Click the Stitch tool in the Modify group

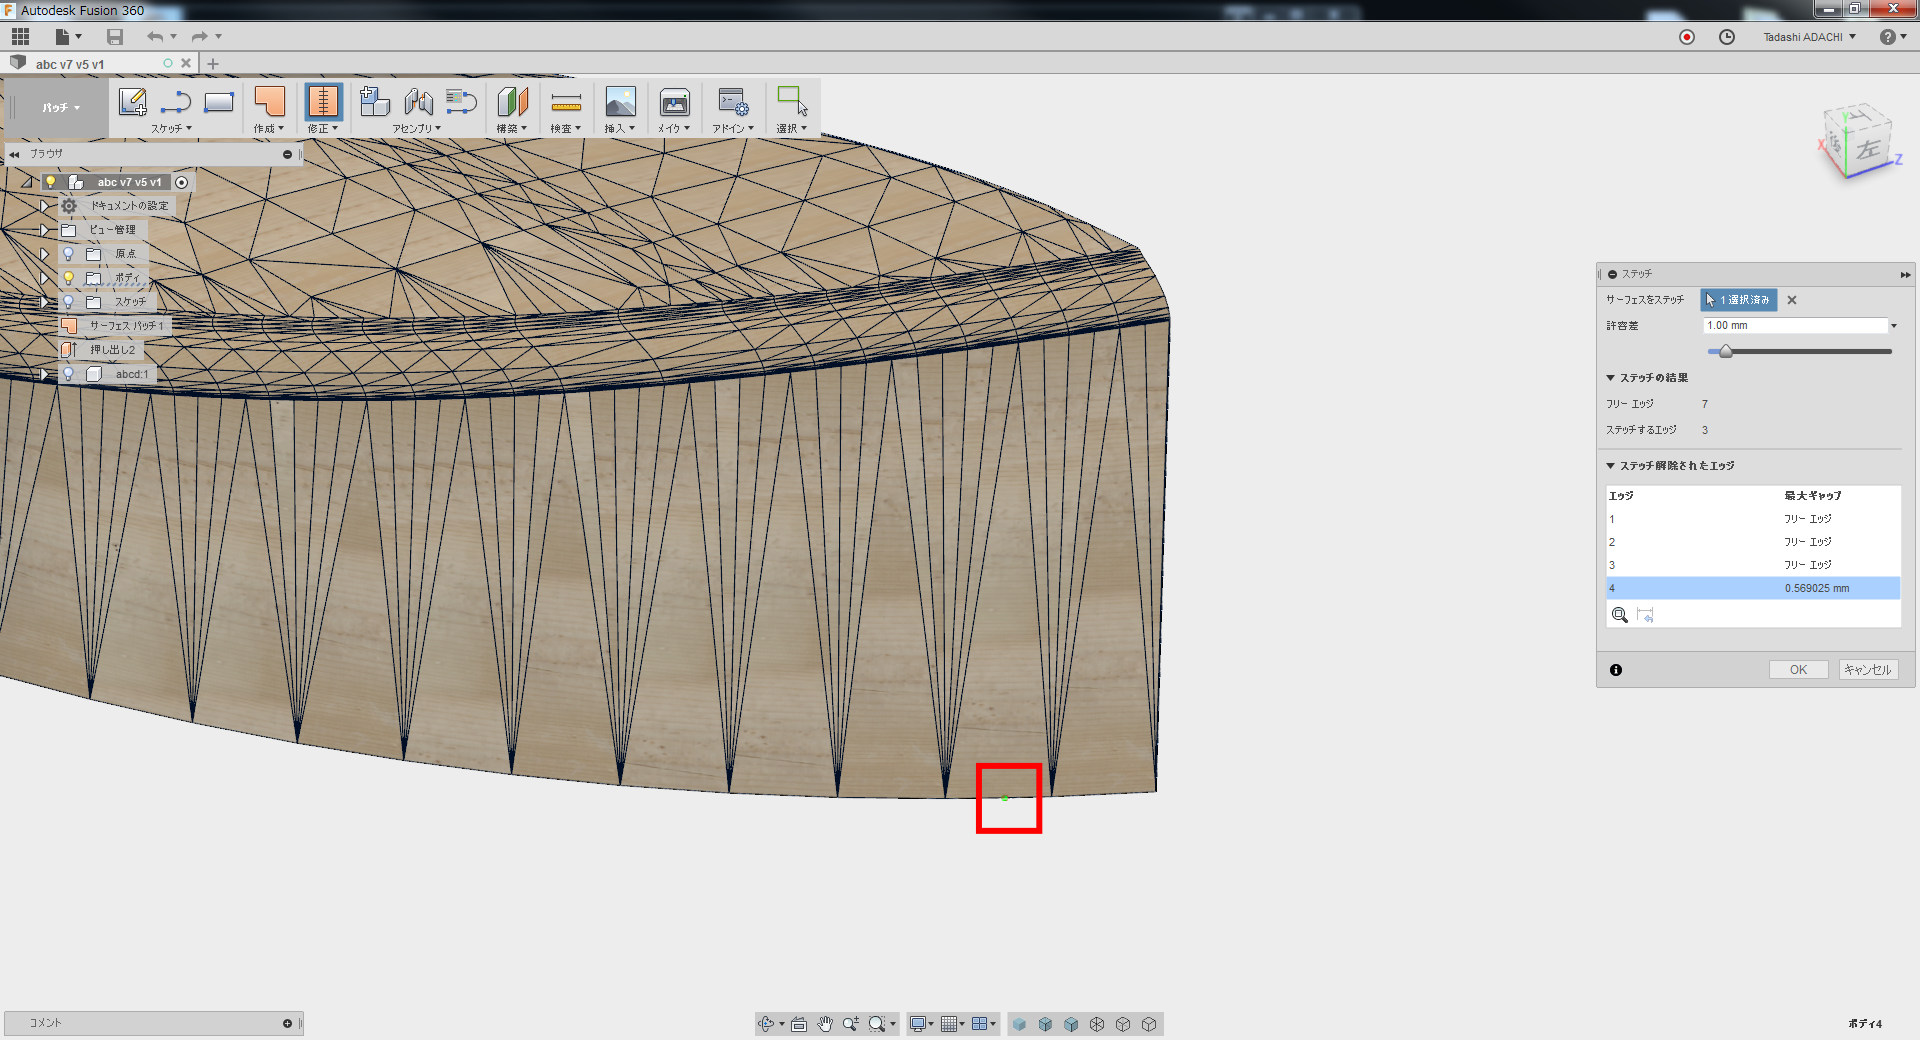pos(323,102)
